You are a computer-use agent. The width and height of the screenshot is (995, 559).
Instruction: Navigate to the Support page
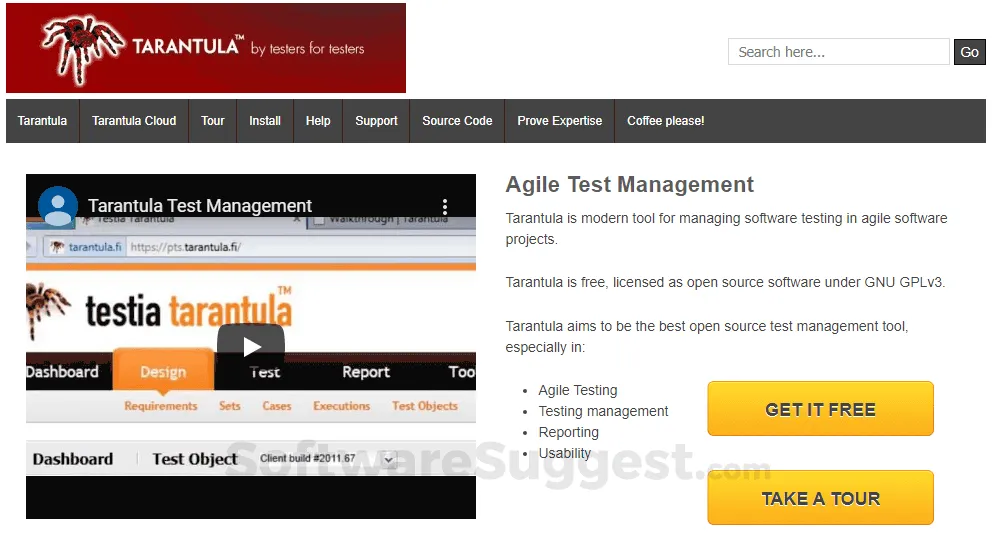pyautogui.click(x=376, y=121)
